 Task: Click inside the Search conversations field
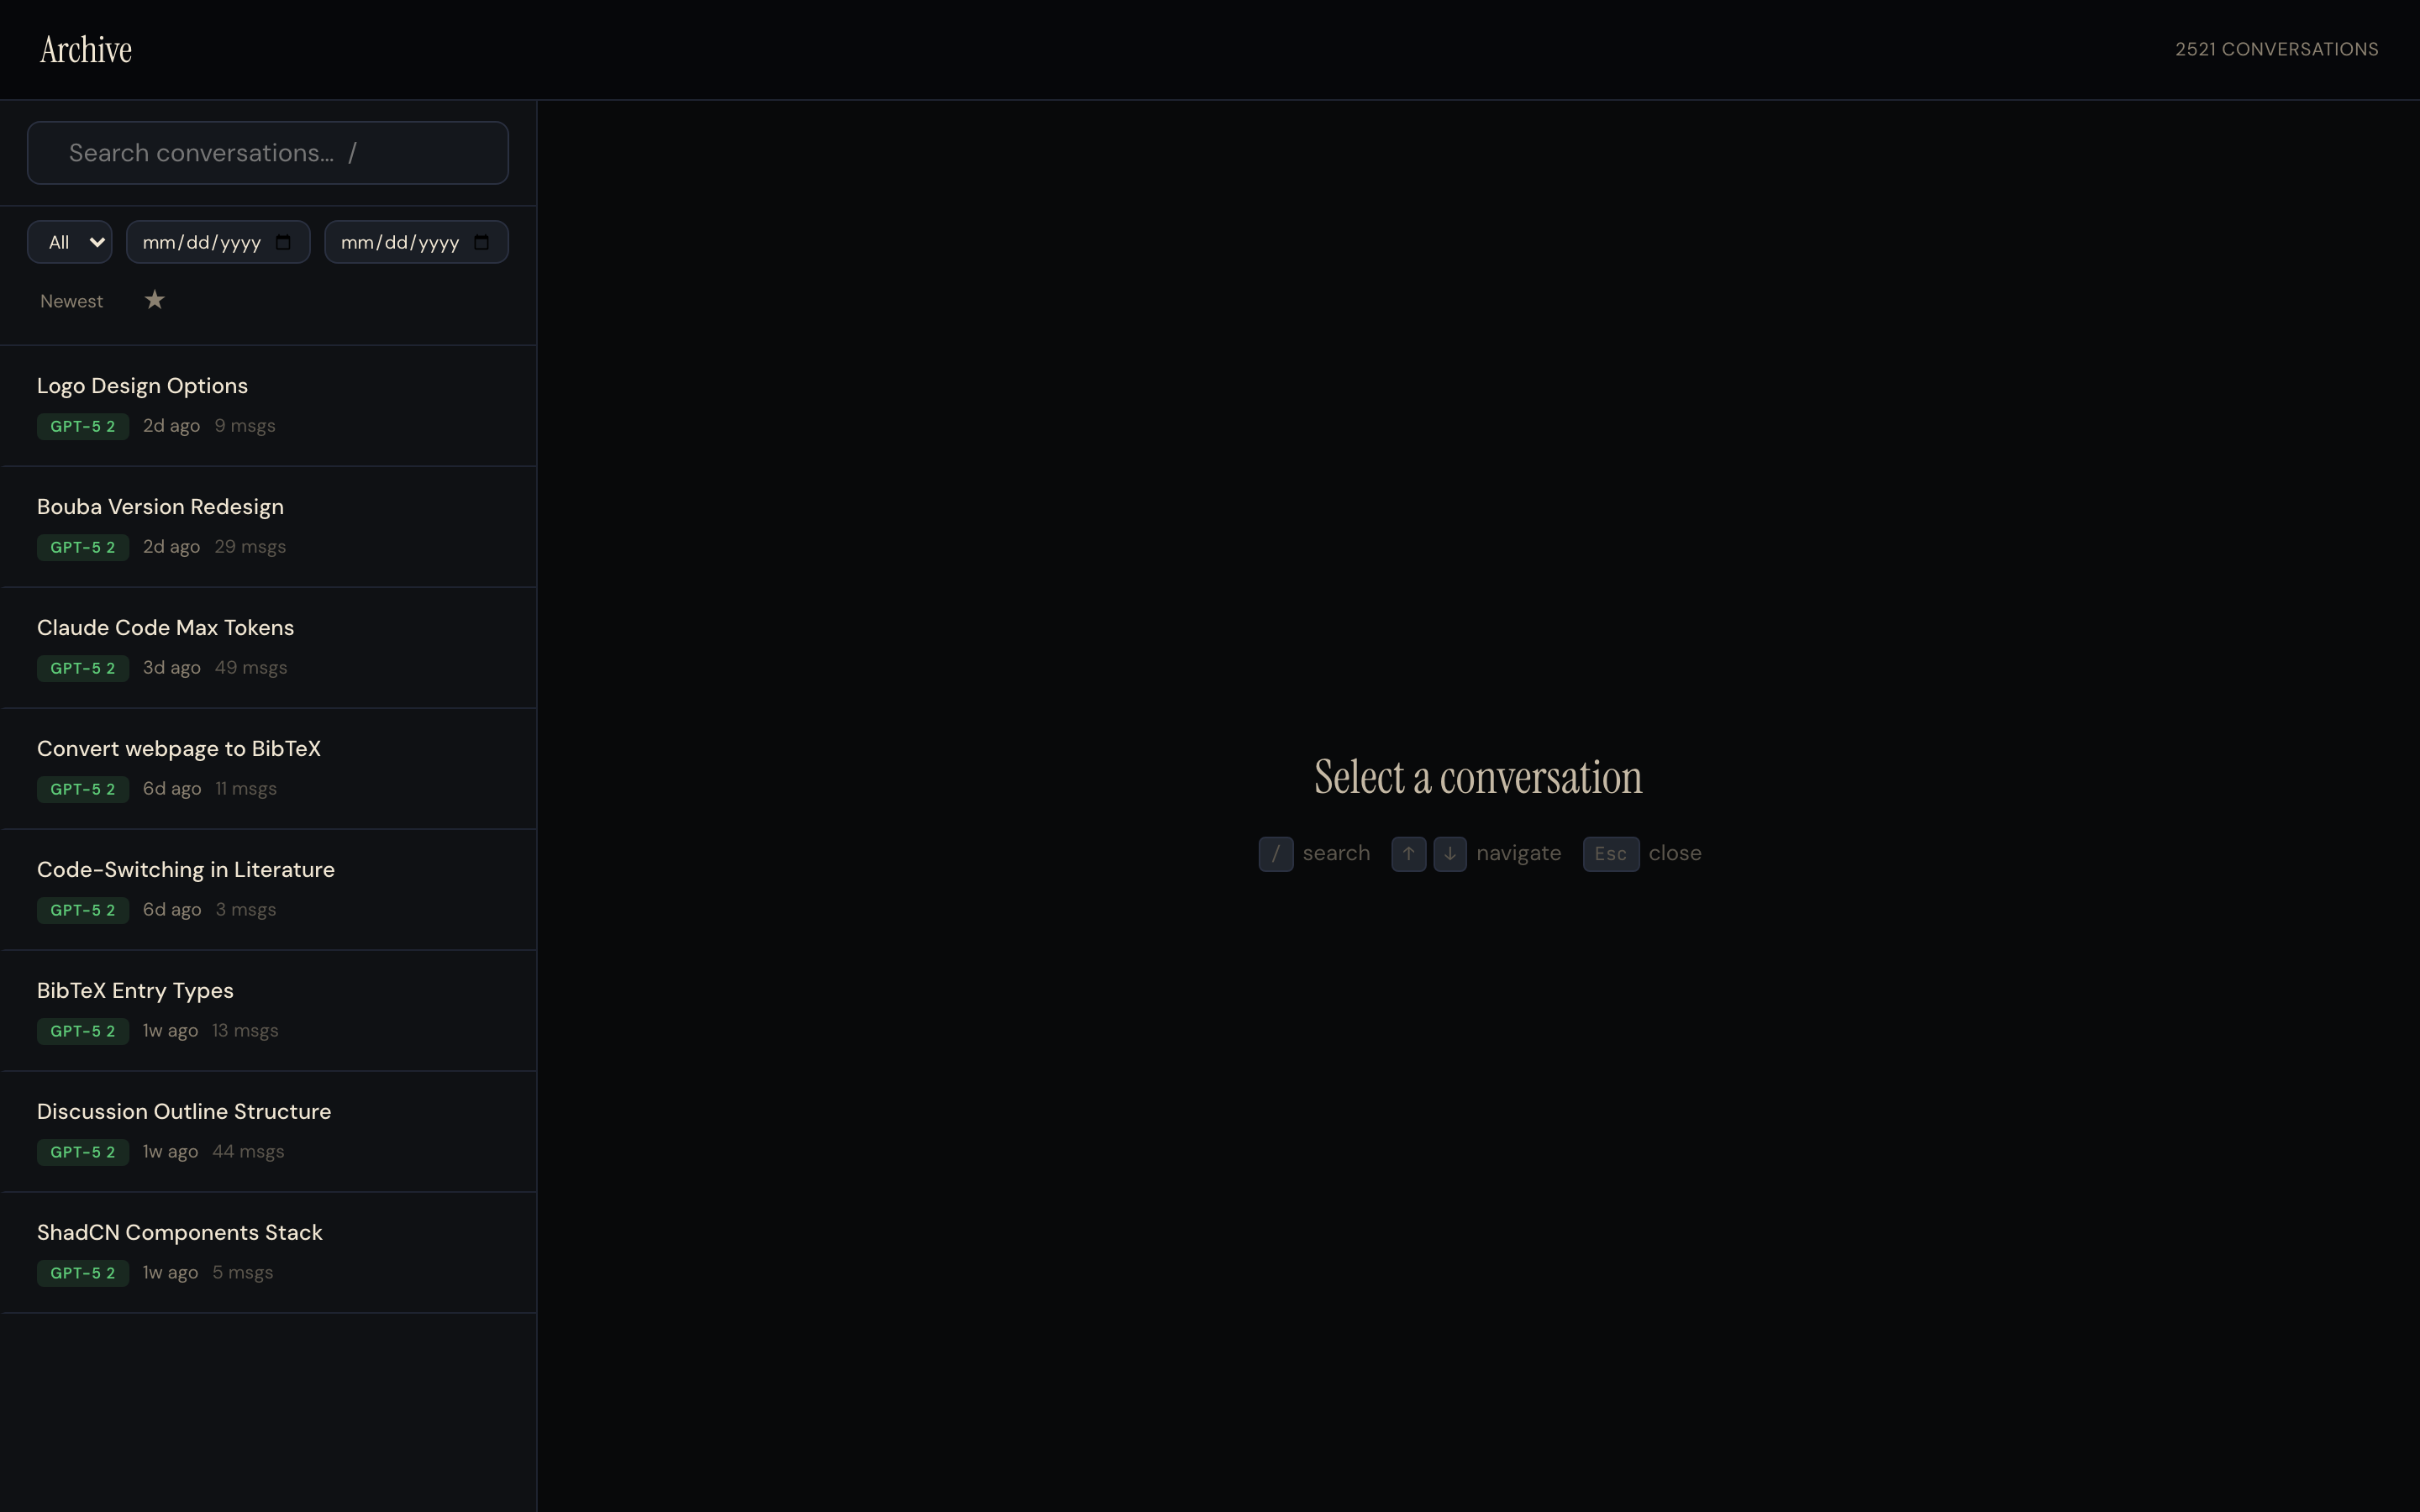coord(200,152)
